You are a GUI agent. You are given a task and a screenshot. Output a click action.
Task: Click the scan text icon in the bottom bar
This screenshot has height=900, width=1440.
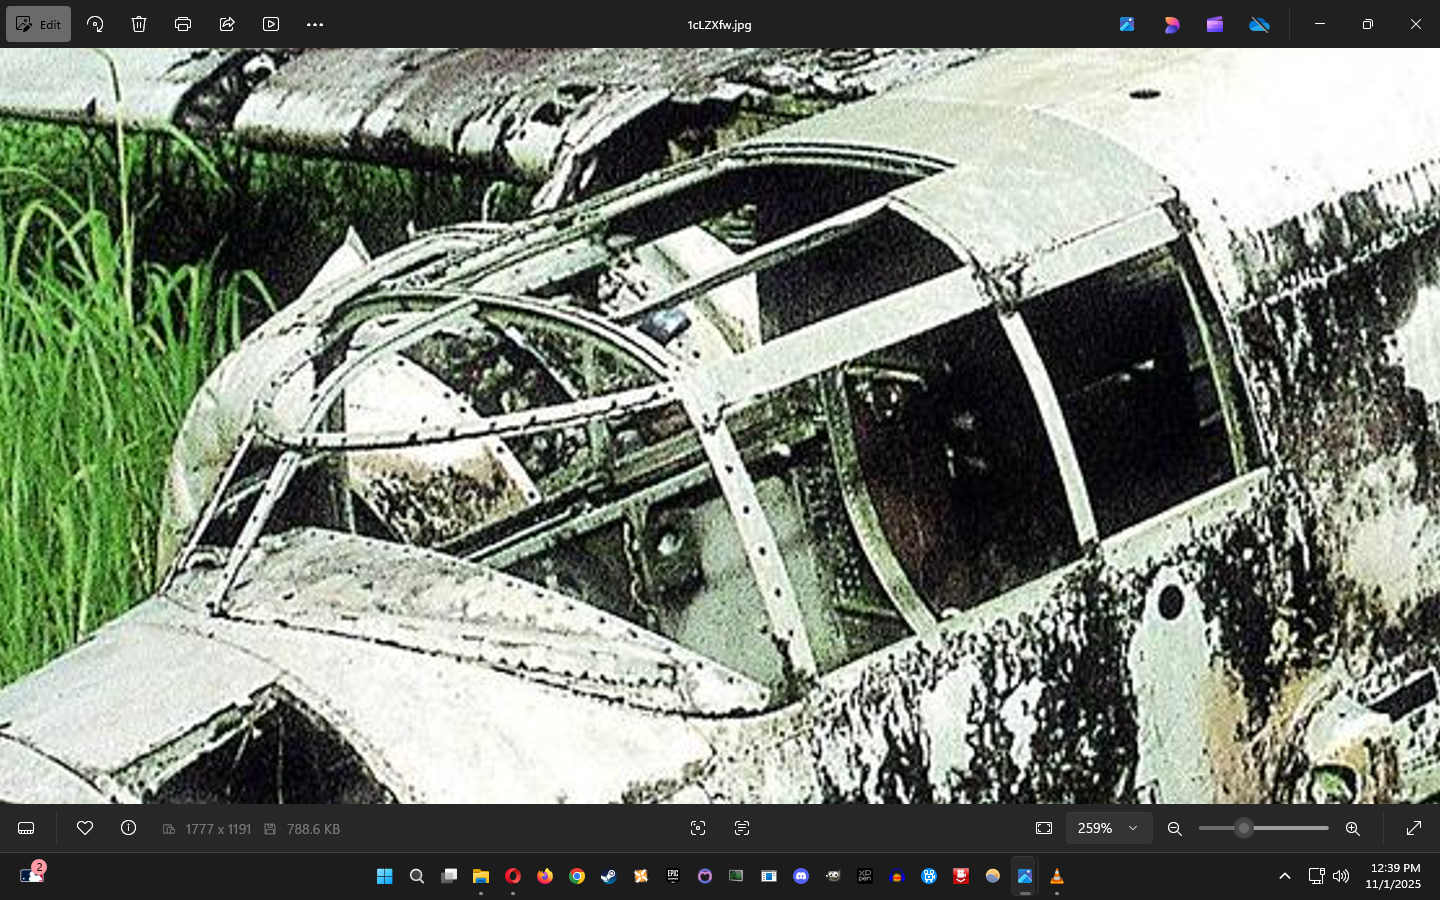[x=742, y=828]
